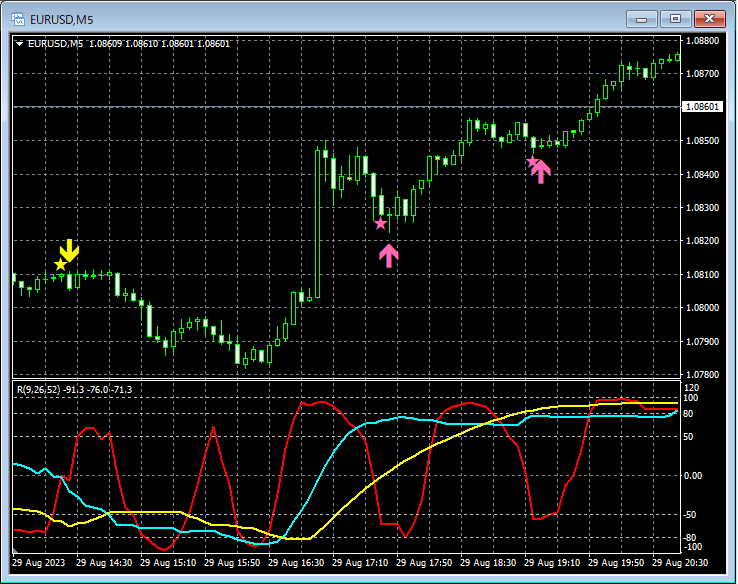Click the 29 Aug 19:50 time label
Screen dimensions: 738x584
tap(616, 563)
